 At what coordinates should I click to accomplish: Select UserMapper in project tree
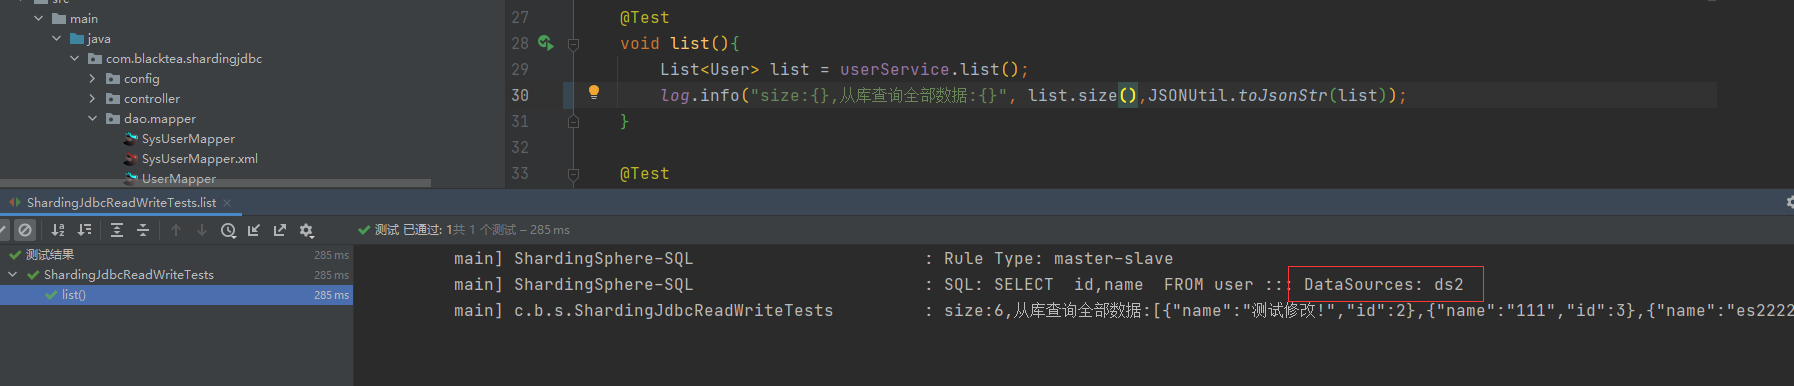click(x=178, y=178)
